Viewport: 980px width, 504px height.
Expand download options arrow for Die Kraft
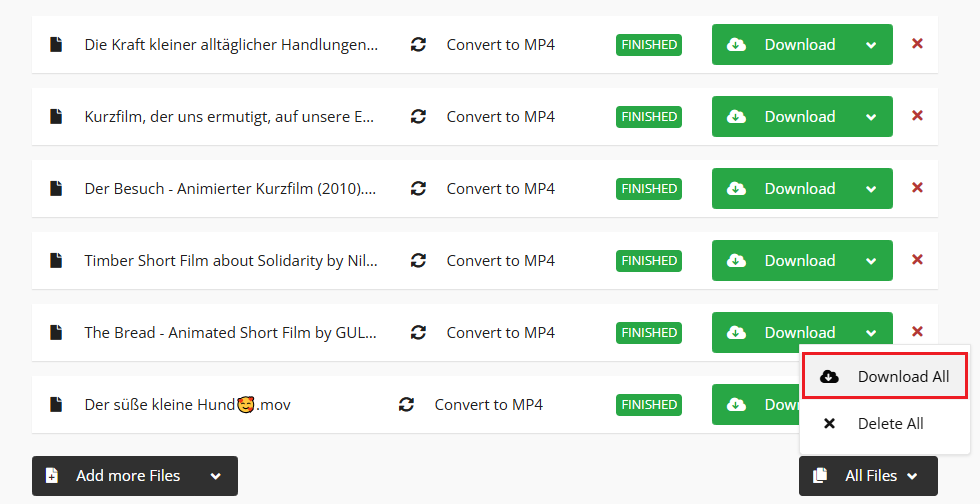click(x=871, y=45)
